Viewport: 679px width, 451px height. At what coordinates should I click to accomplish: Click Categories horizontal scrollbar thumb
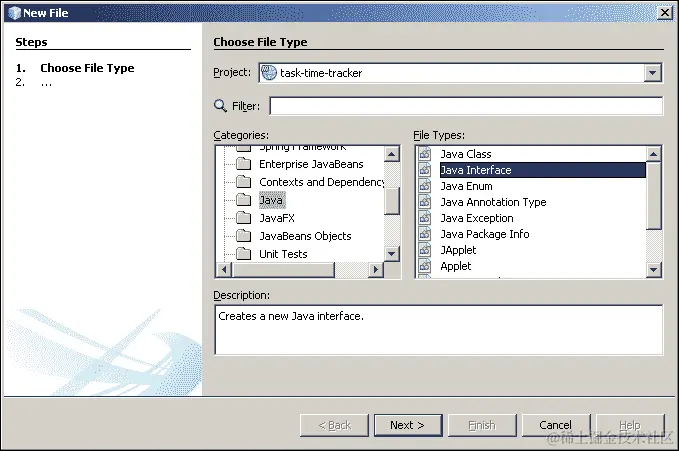[283, 269]
